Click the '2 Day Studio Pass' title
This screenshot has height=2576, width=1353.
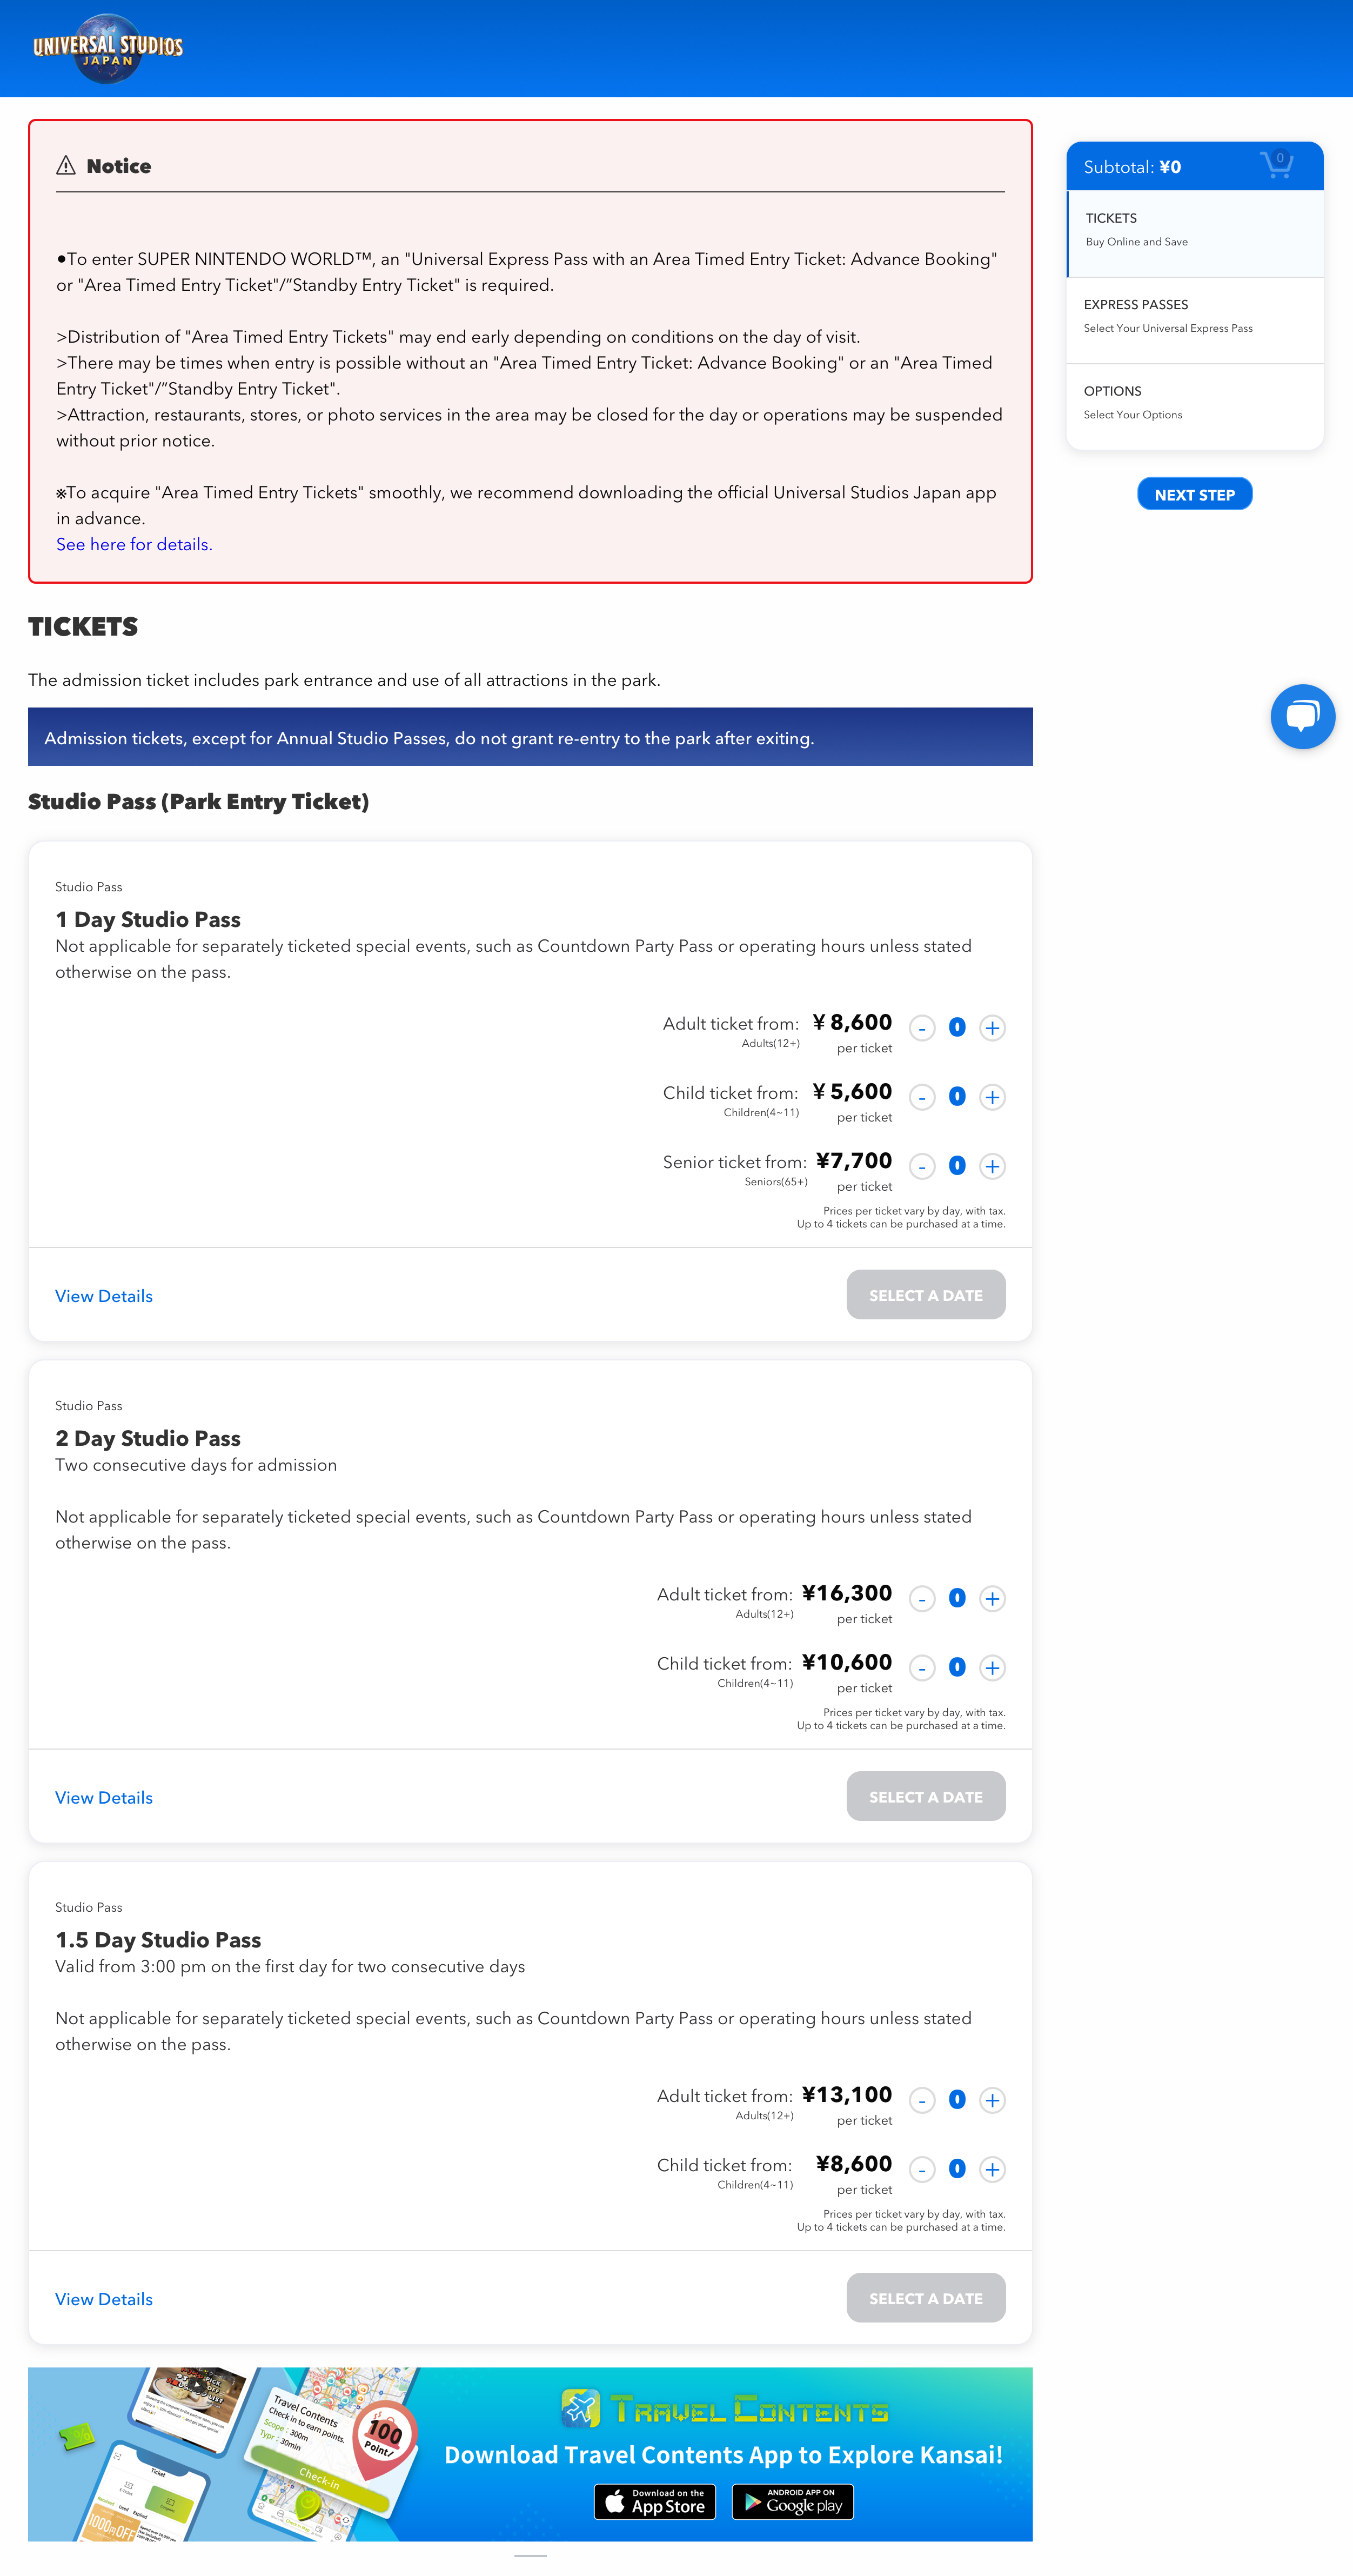click(148, 1439)
